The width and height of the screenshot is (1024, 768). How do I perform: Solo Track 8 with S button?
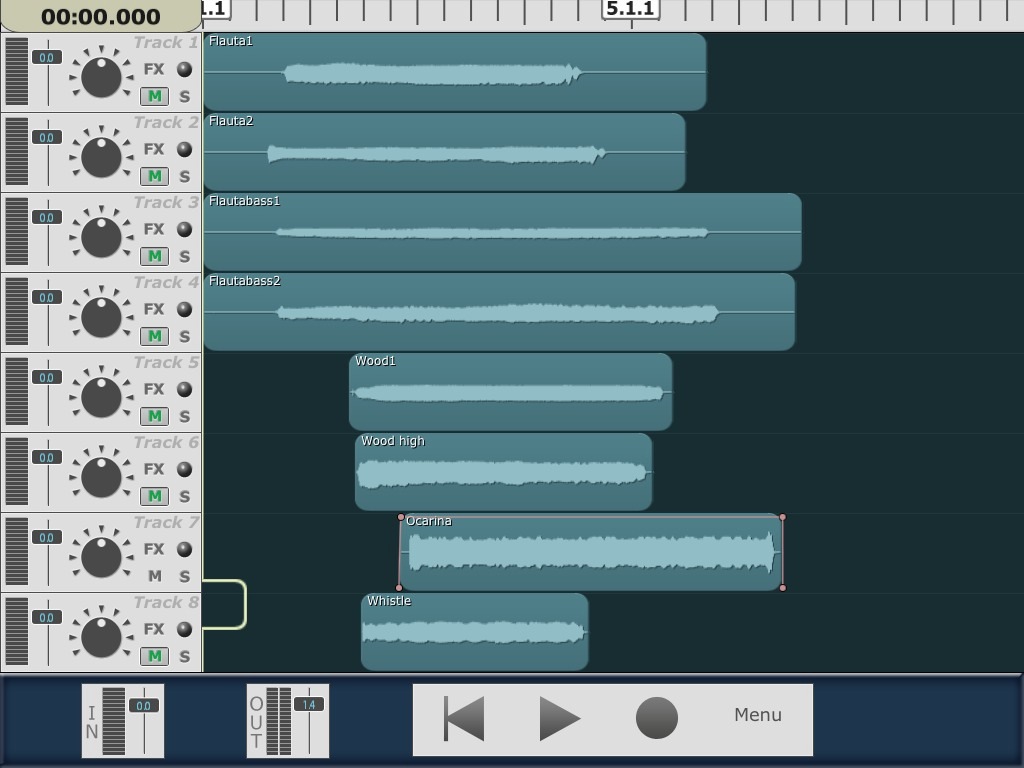click(185, 657)
